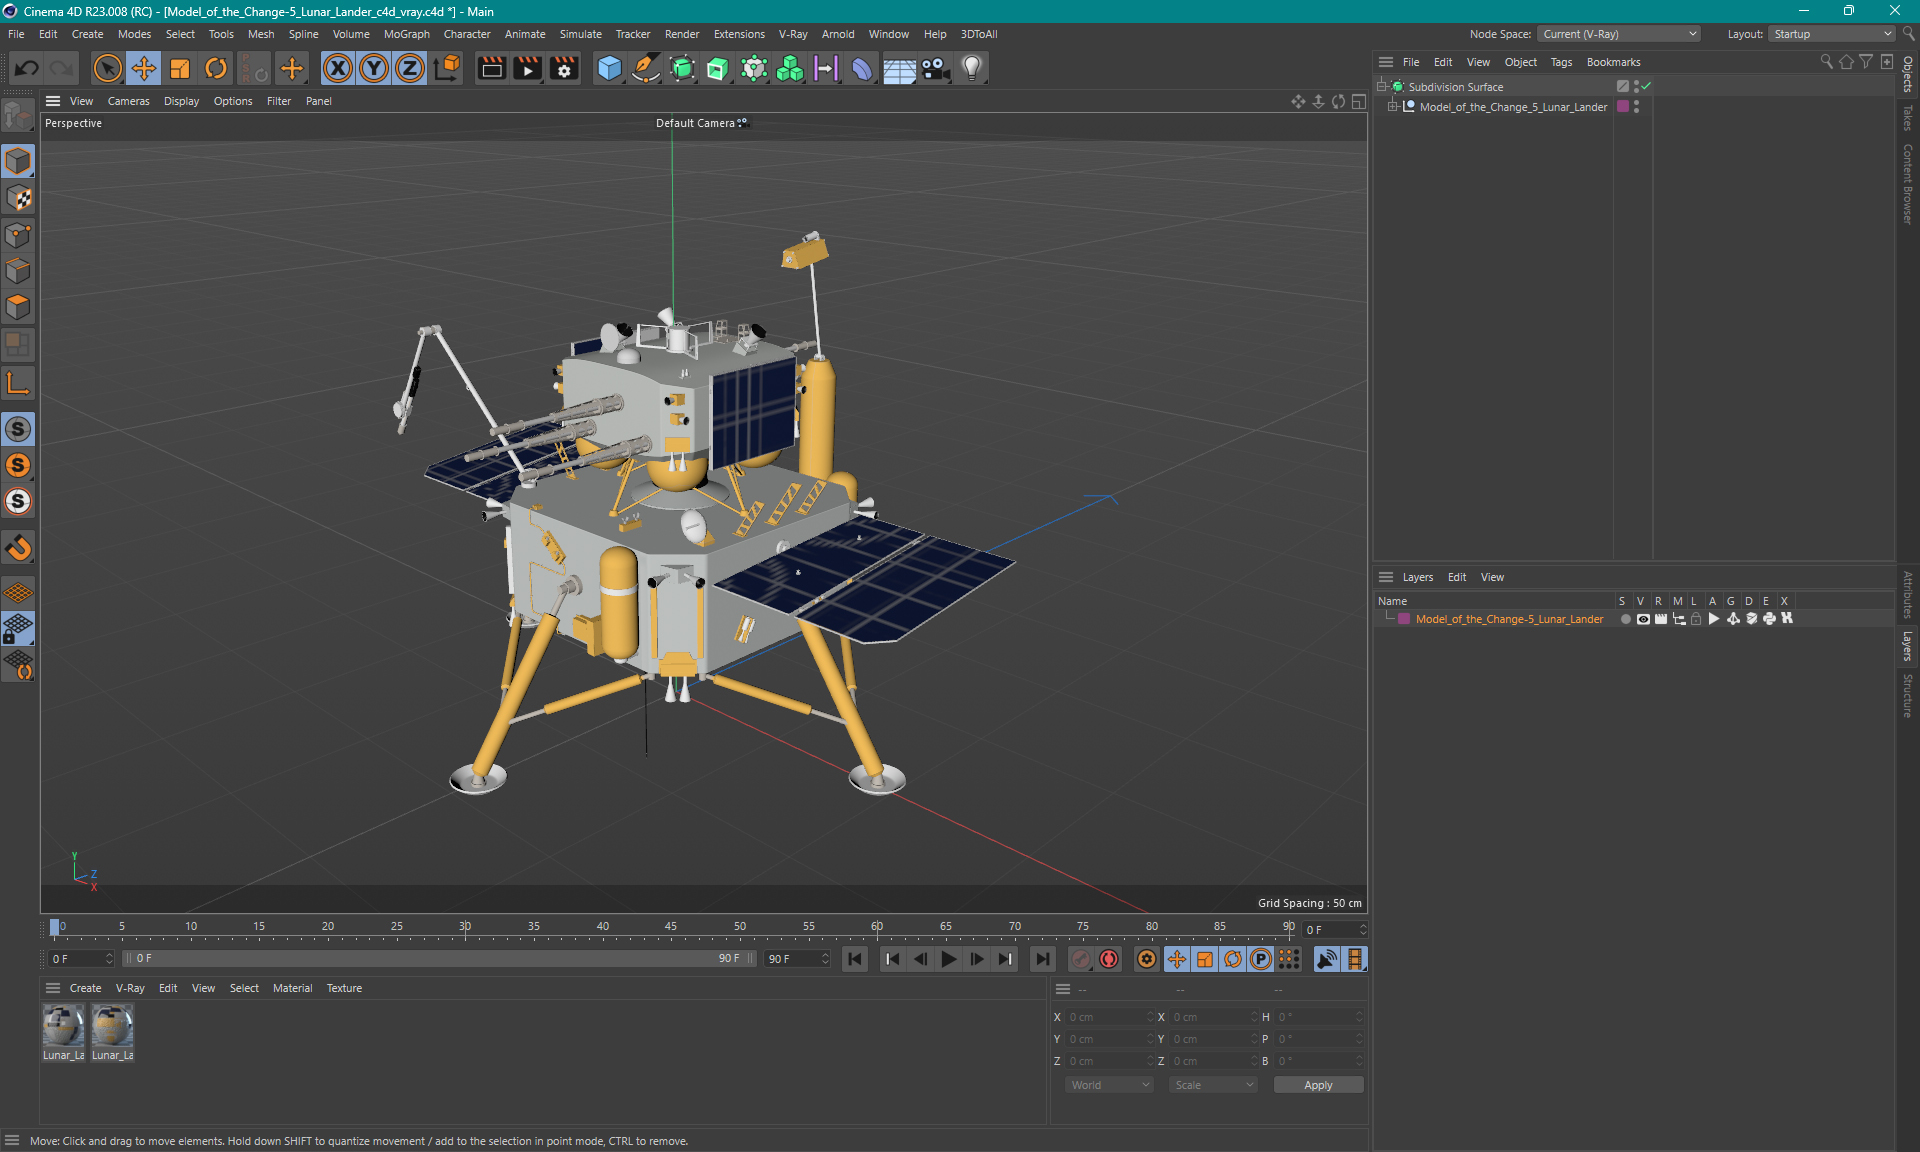Add Cube primitive object
This screenshot has height=1152, width=1920.
(x=609, y=68)
